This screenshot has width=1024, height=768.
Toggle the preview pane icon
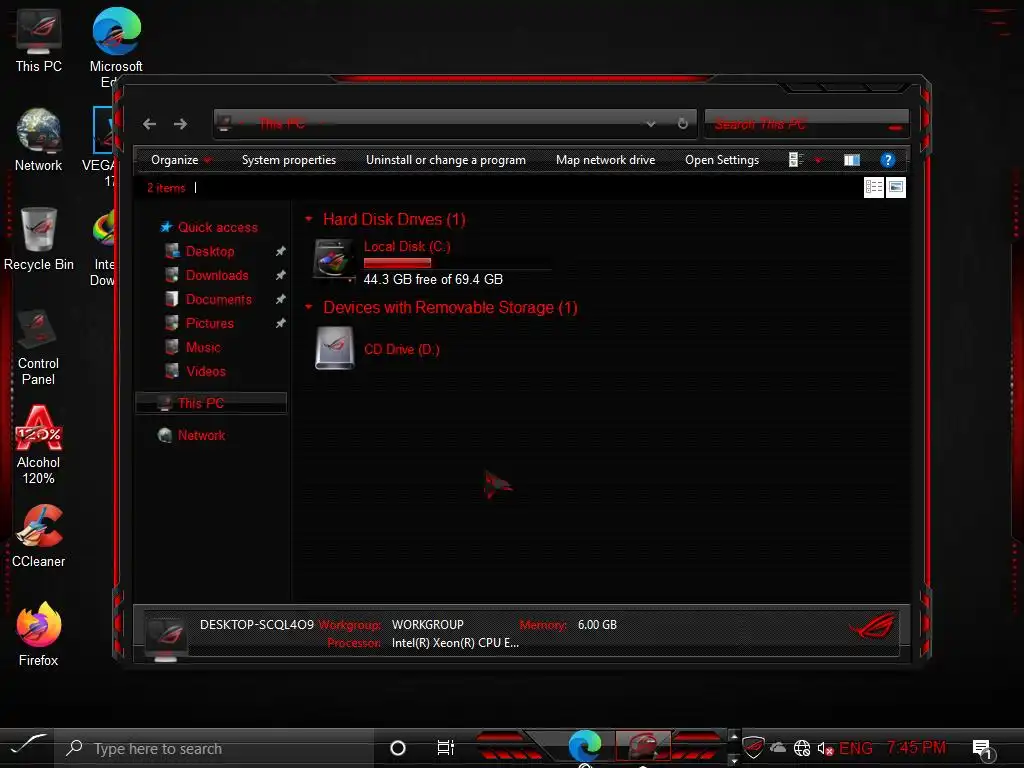852,160
